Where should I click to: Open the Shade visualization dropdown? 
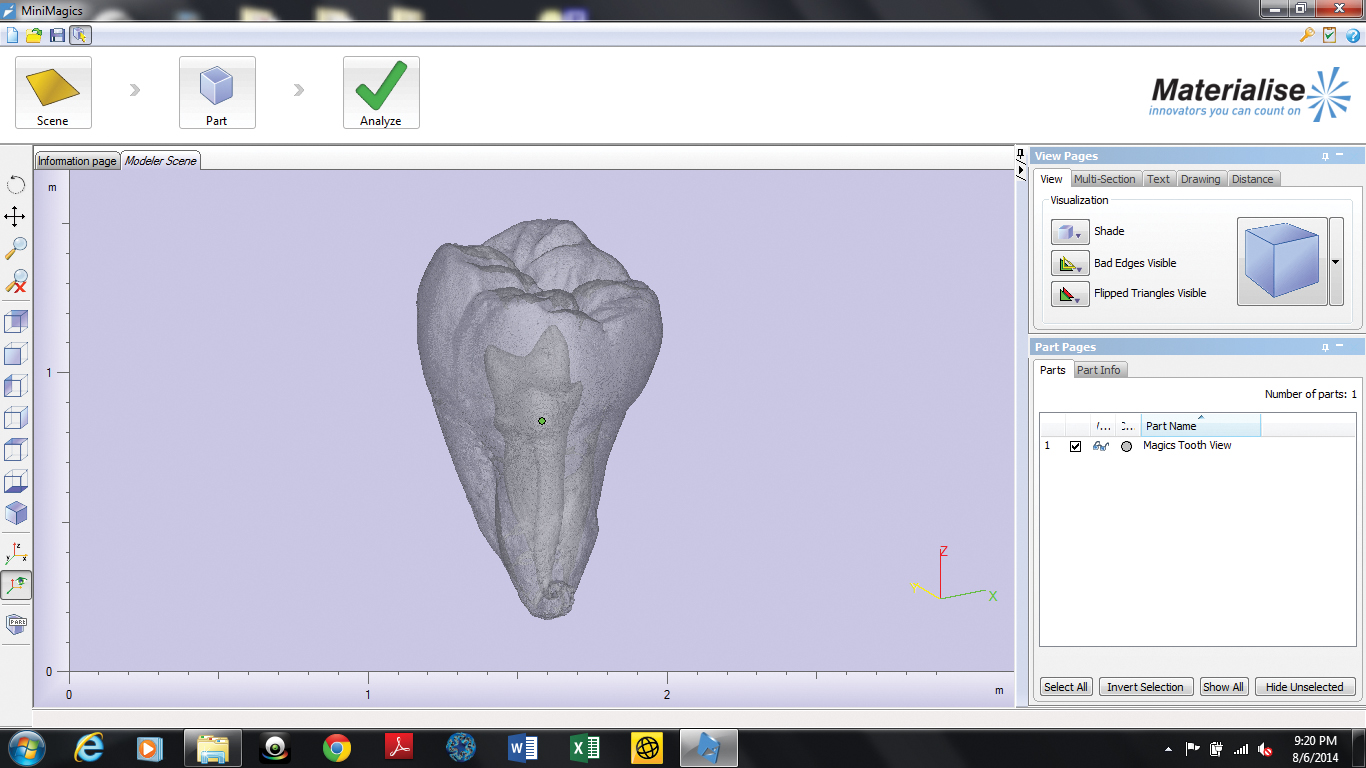click(x=1070, y=232)
